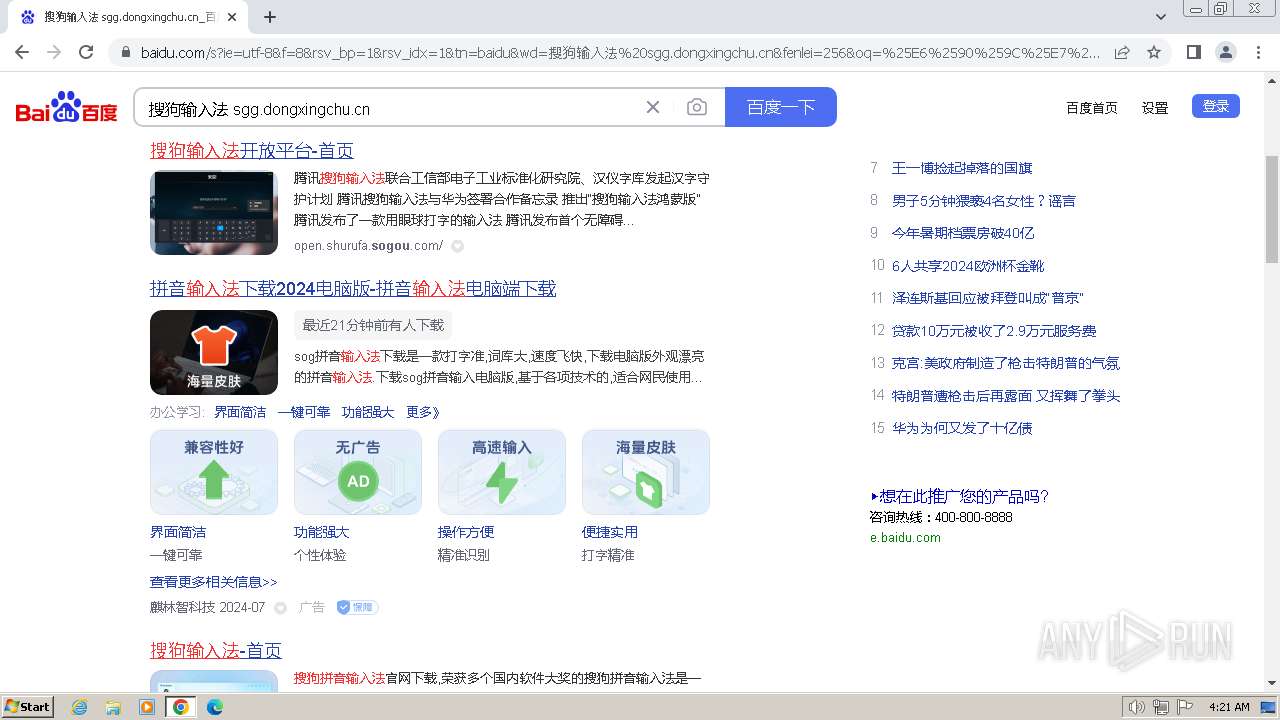The width and height of the screenshot is (1280, 720).
Task: Open the Chrome profile avatar menu
Action: pyautogui.click(x=1225, y=52)
